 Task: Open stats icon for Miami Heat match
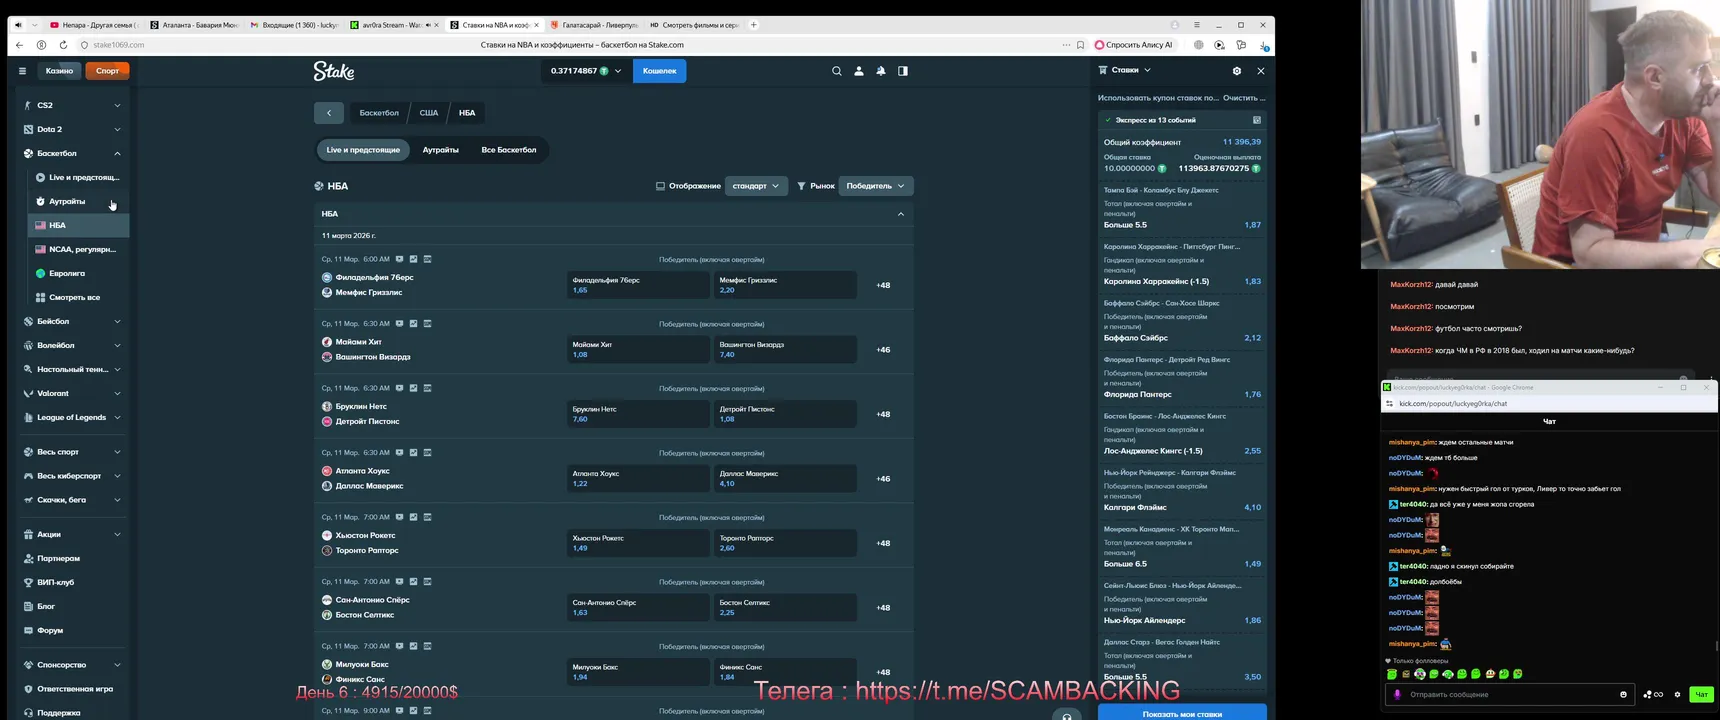coord(413,324)
